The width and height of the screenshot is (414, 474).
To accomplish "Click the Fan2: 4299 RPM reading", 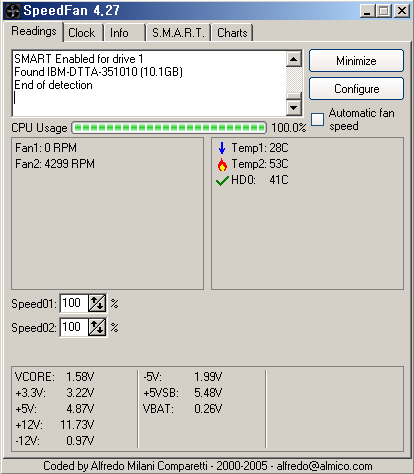I will (55, 164).
